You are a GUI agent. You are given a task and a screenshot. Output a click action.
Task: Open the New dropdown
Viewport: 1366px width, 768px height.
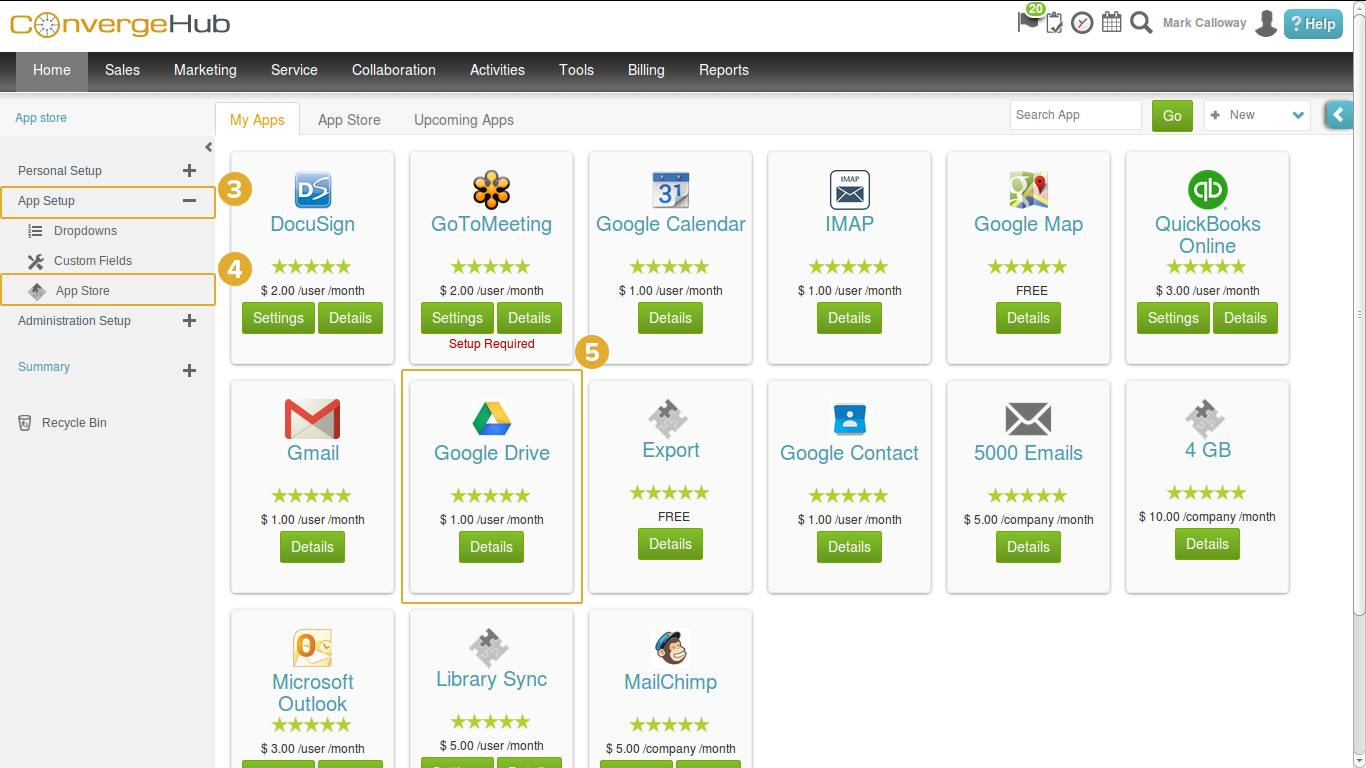pyautogui.click(x=1257, y=115)
